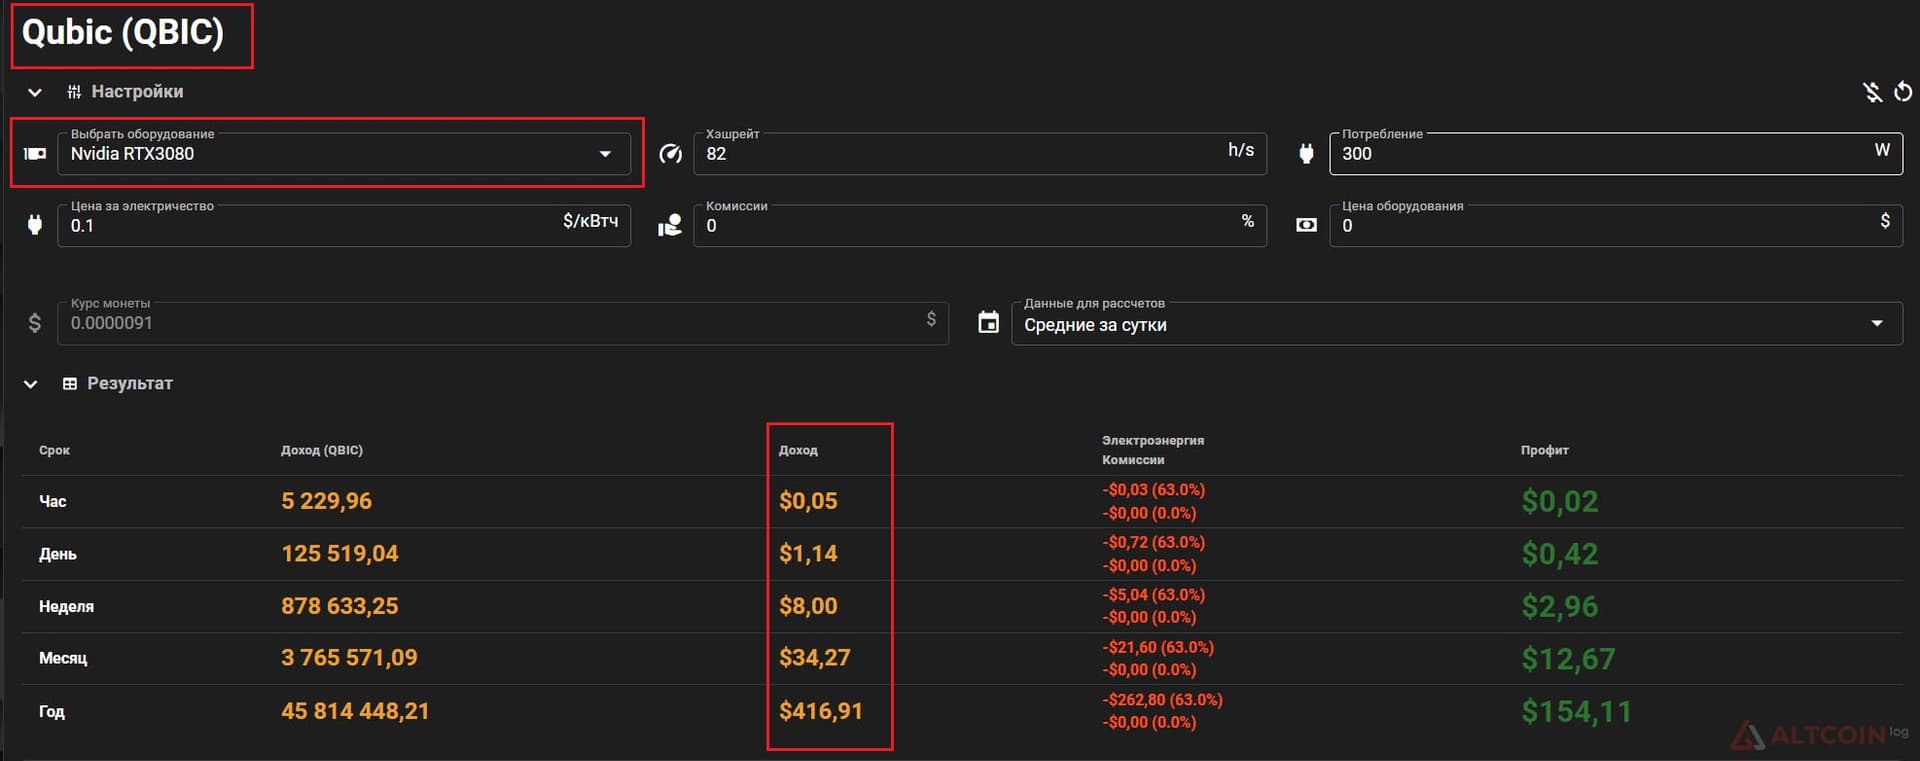This screenshot has width=1920, height=761.
Task: Click the Qubic (QBIC) title
Action: click(123, 33)
